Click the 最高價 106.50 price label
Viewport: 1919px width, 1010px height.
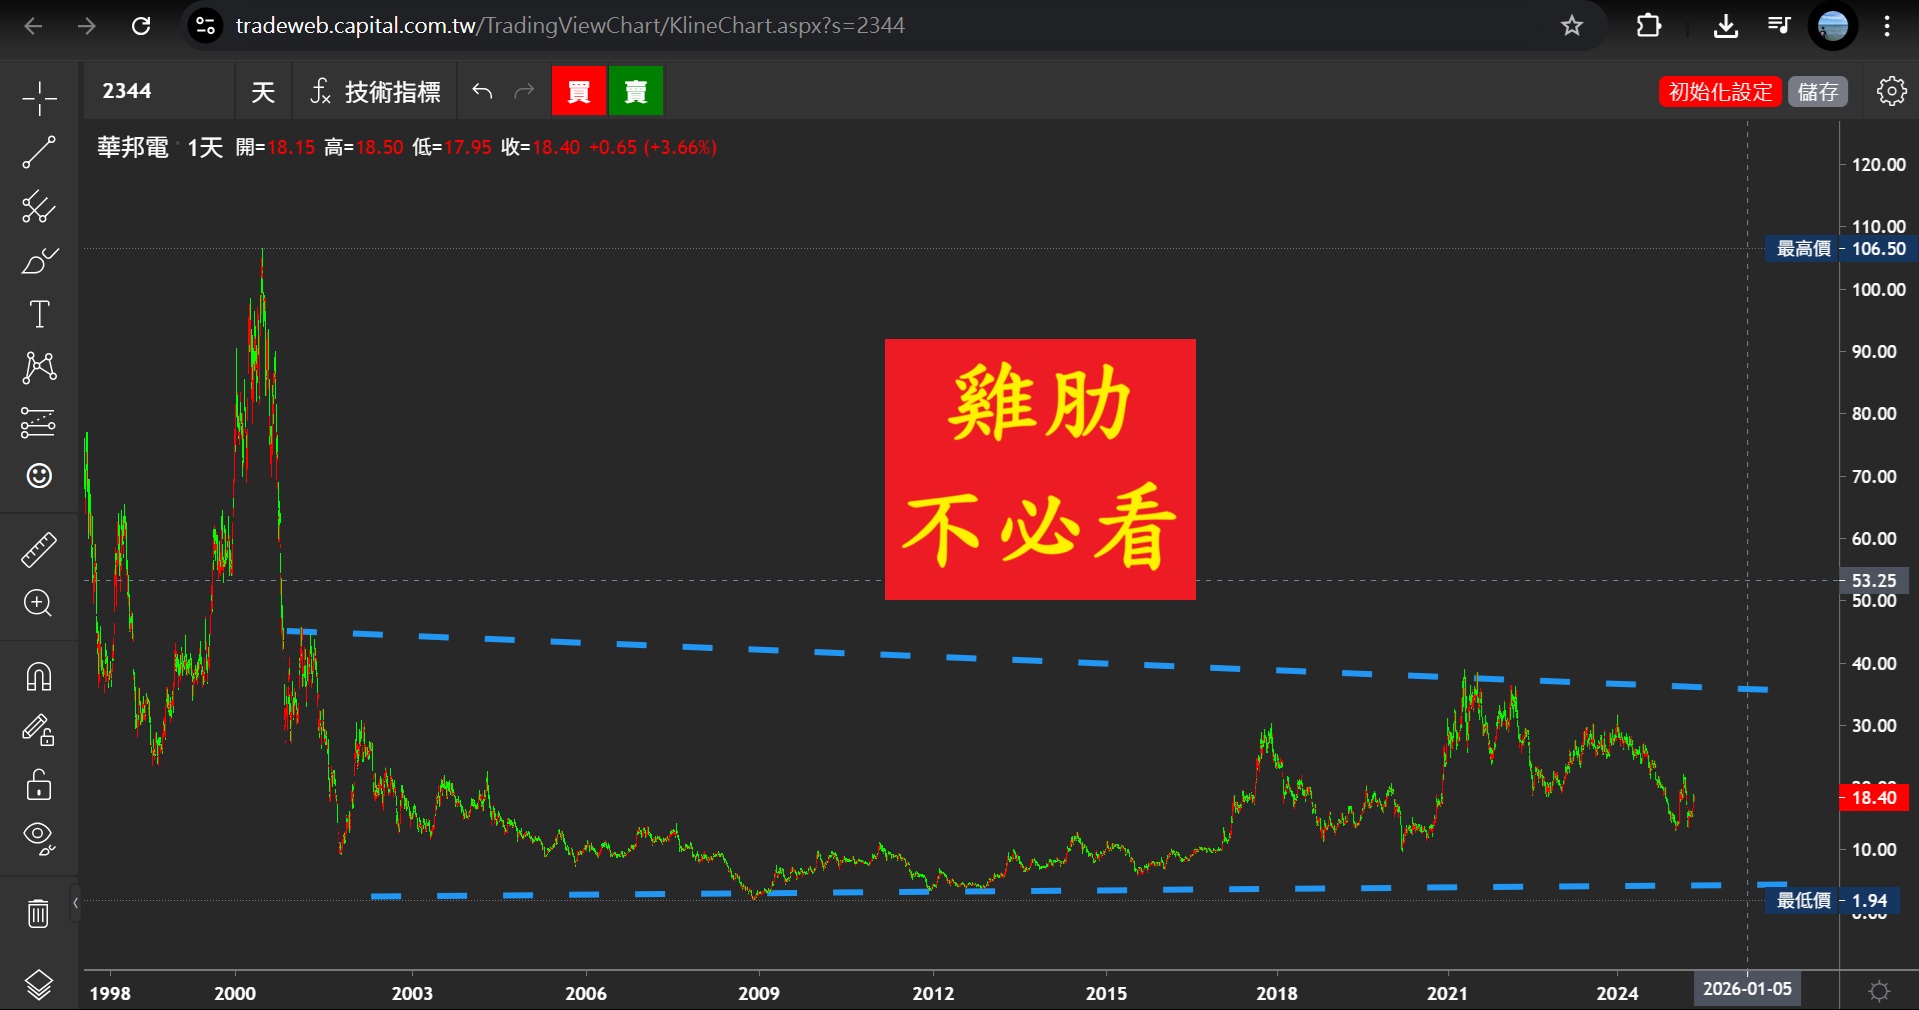click(1841, 248)
